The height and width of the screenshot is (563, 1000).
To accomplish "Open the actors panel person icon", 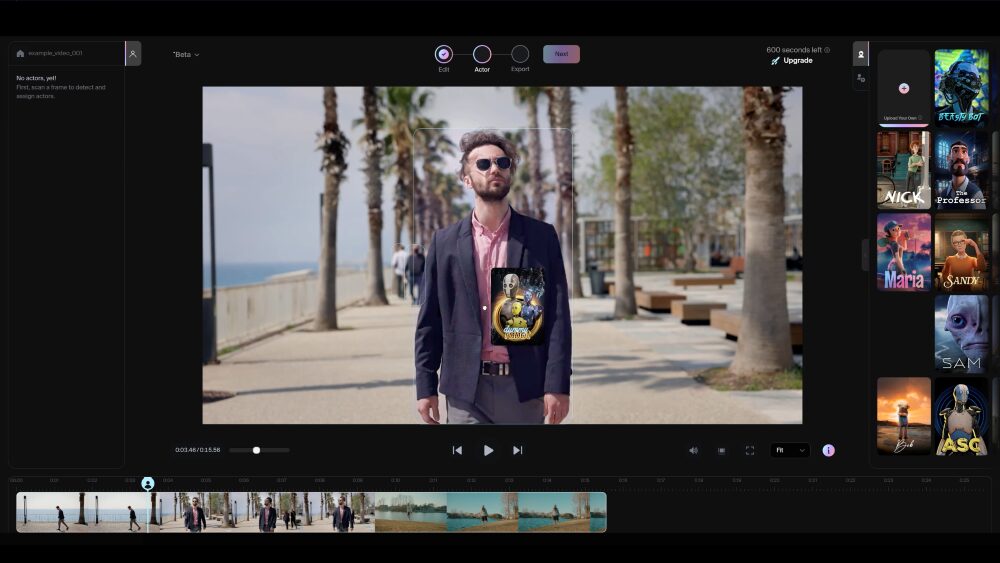I will [133, 54].
